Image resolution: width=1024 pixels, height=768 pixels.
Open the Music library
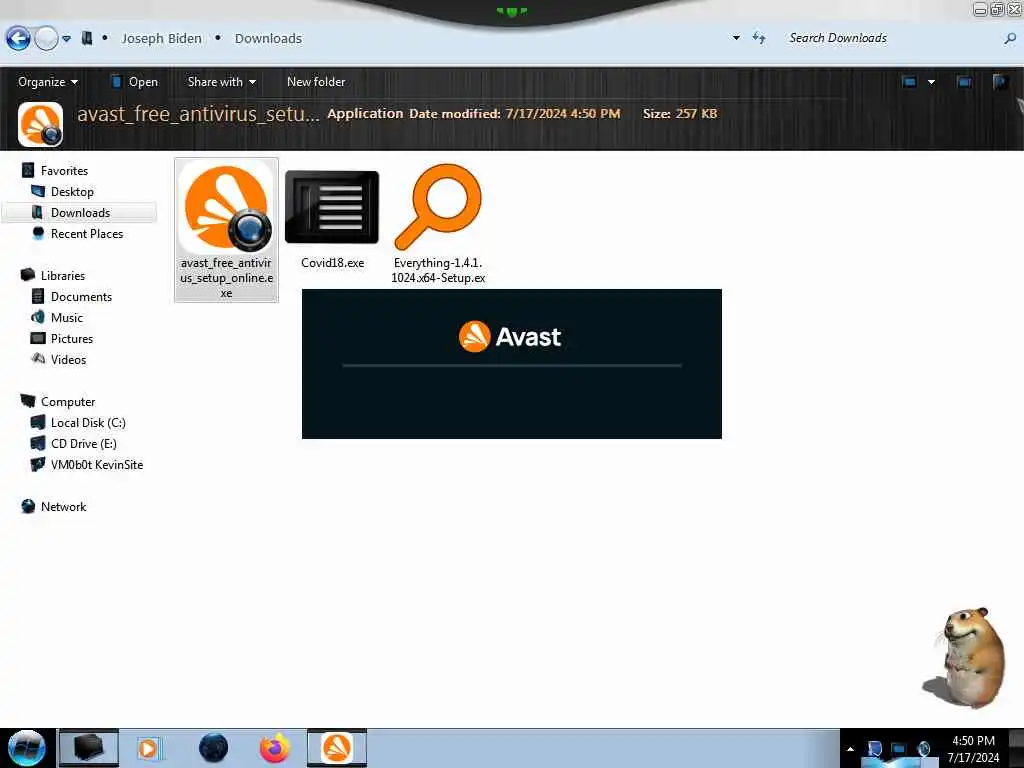point(67,317)
